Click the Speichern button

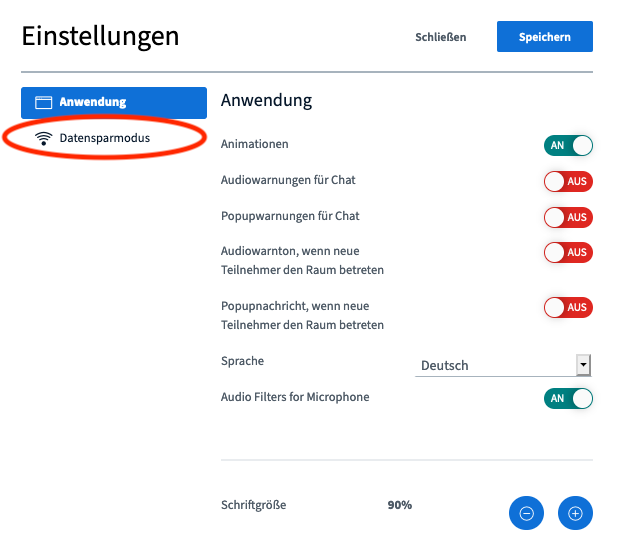(544, 37)
